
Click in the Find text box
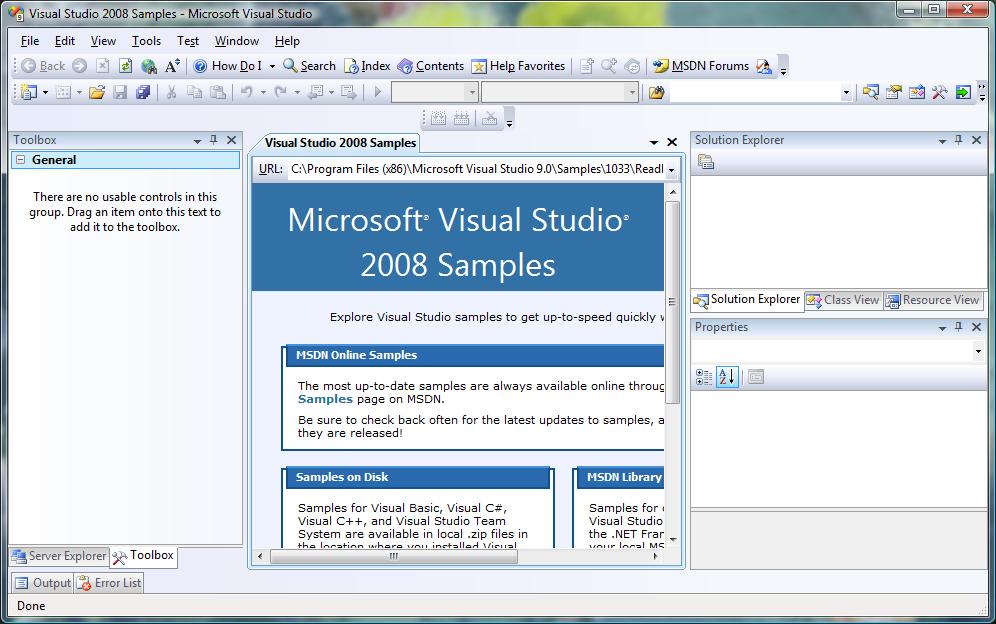click(754, 93)
